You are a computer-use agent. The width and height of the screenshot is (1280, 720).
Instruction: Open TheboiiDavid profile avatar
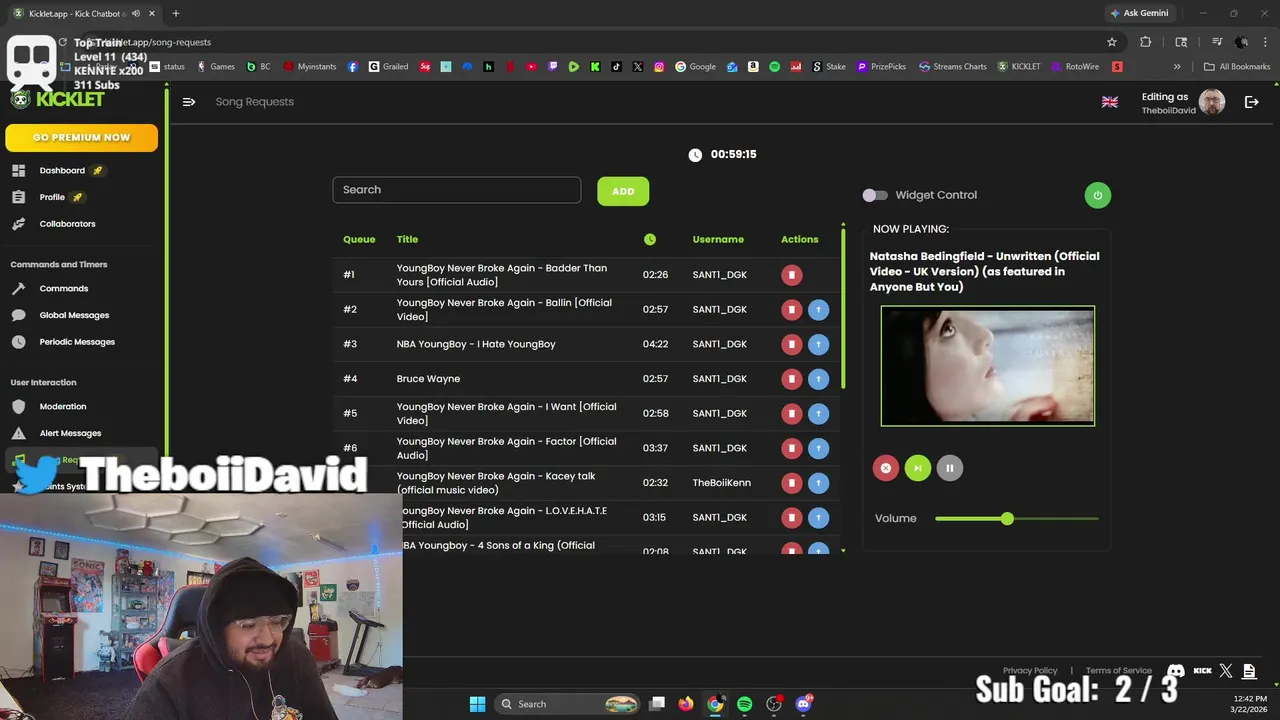tap(1212, 102)
